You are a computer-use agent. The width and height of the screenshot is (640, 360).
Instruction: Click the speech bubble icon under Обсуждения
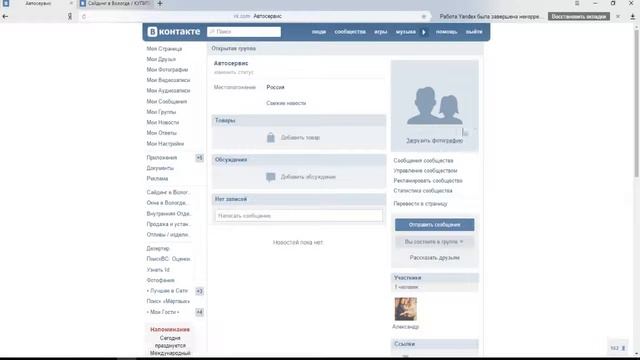point(271,177)
